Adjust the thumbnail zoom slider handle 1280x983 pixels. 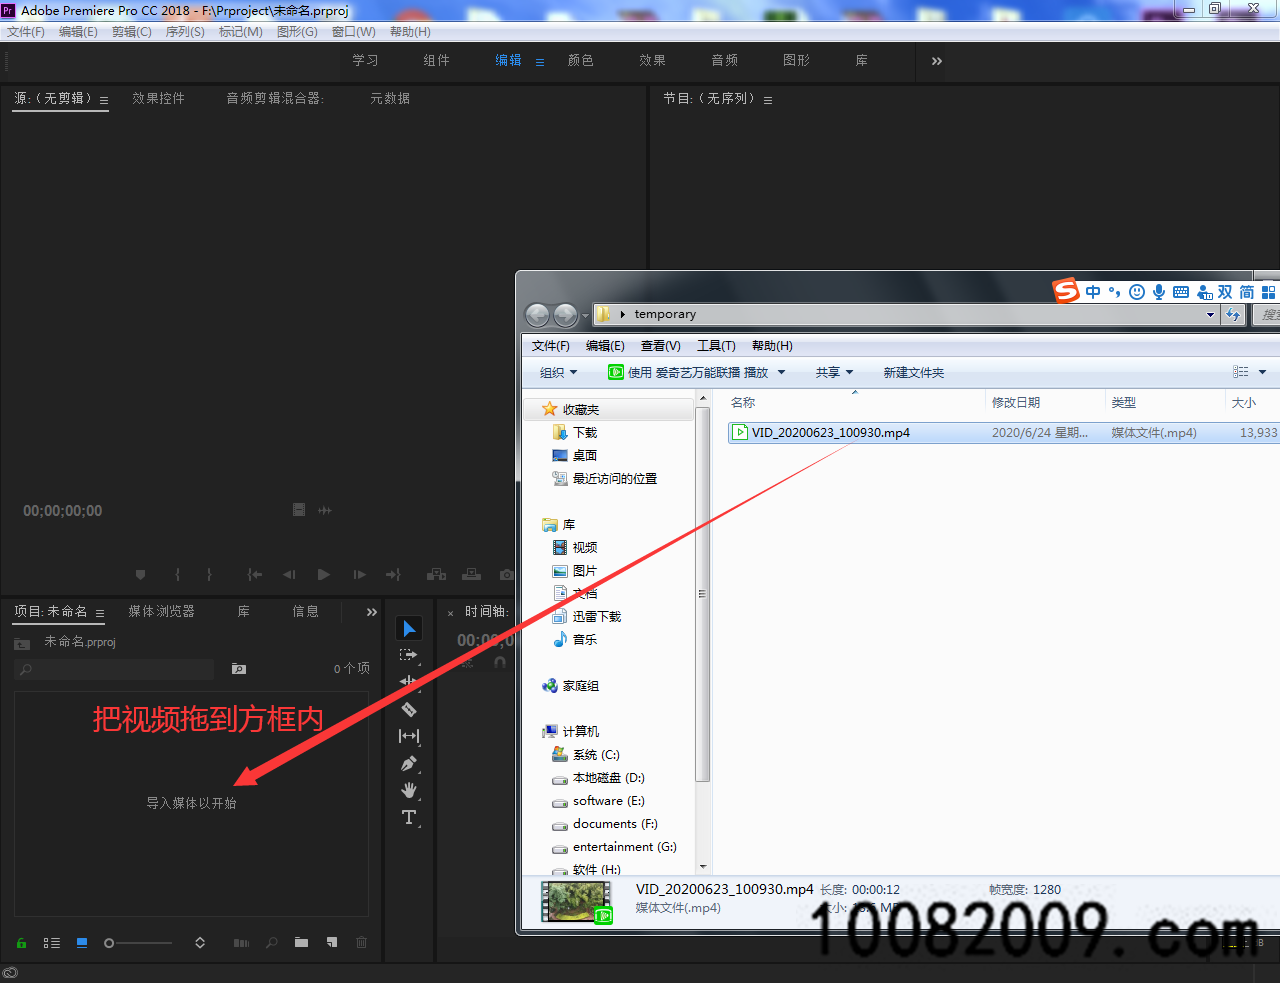(x=109, y=943)
